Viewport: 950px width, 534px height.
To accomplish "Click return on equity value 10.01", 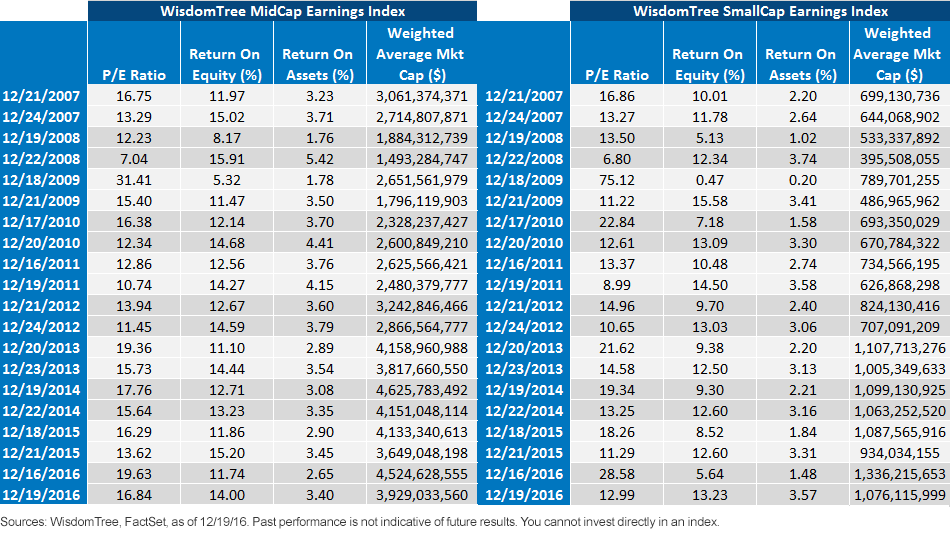I will point(709,96).
